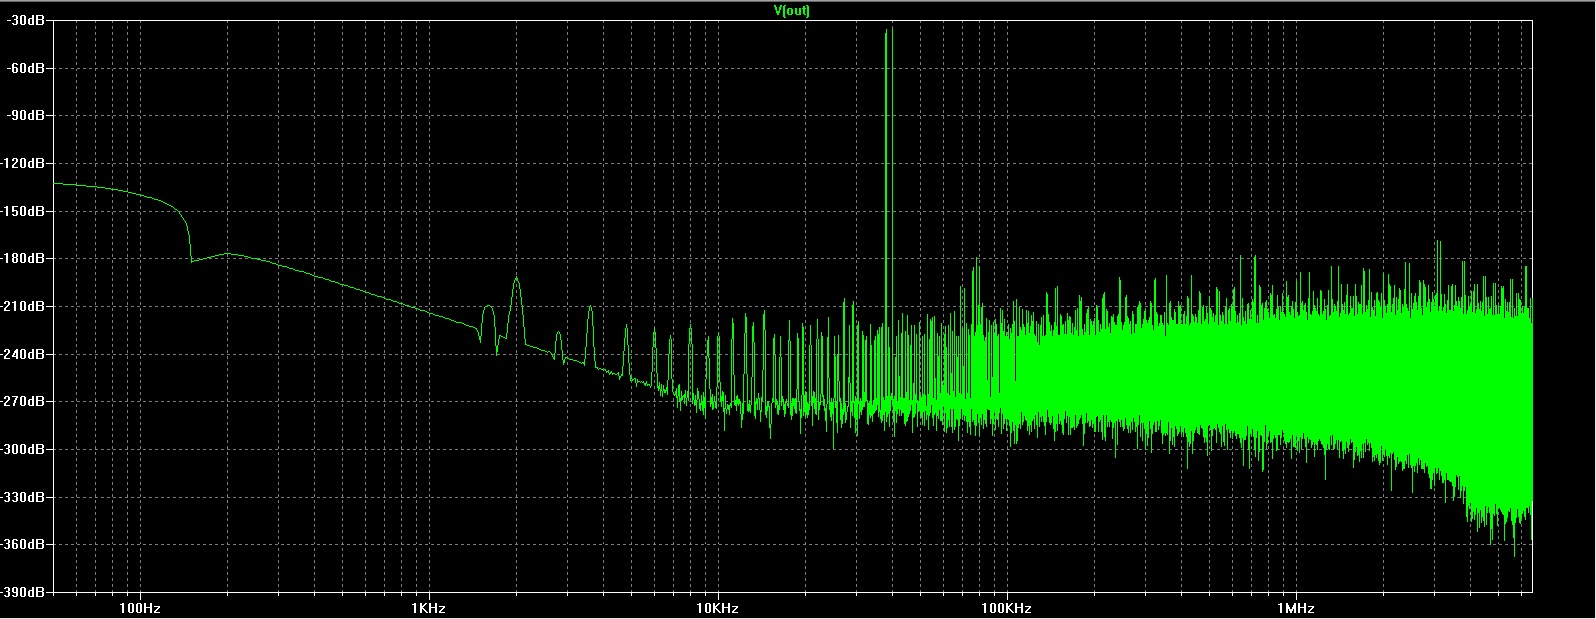1596x619 pixels.
Task: Click the -270dB axis label
Action: coord(22,402)
